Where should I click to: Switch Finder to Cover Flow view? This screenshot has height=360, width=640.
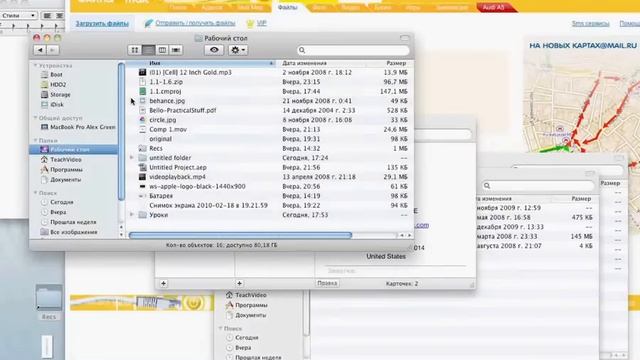[x=176, y=50]
